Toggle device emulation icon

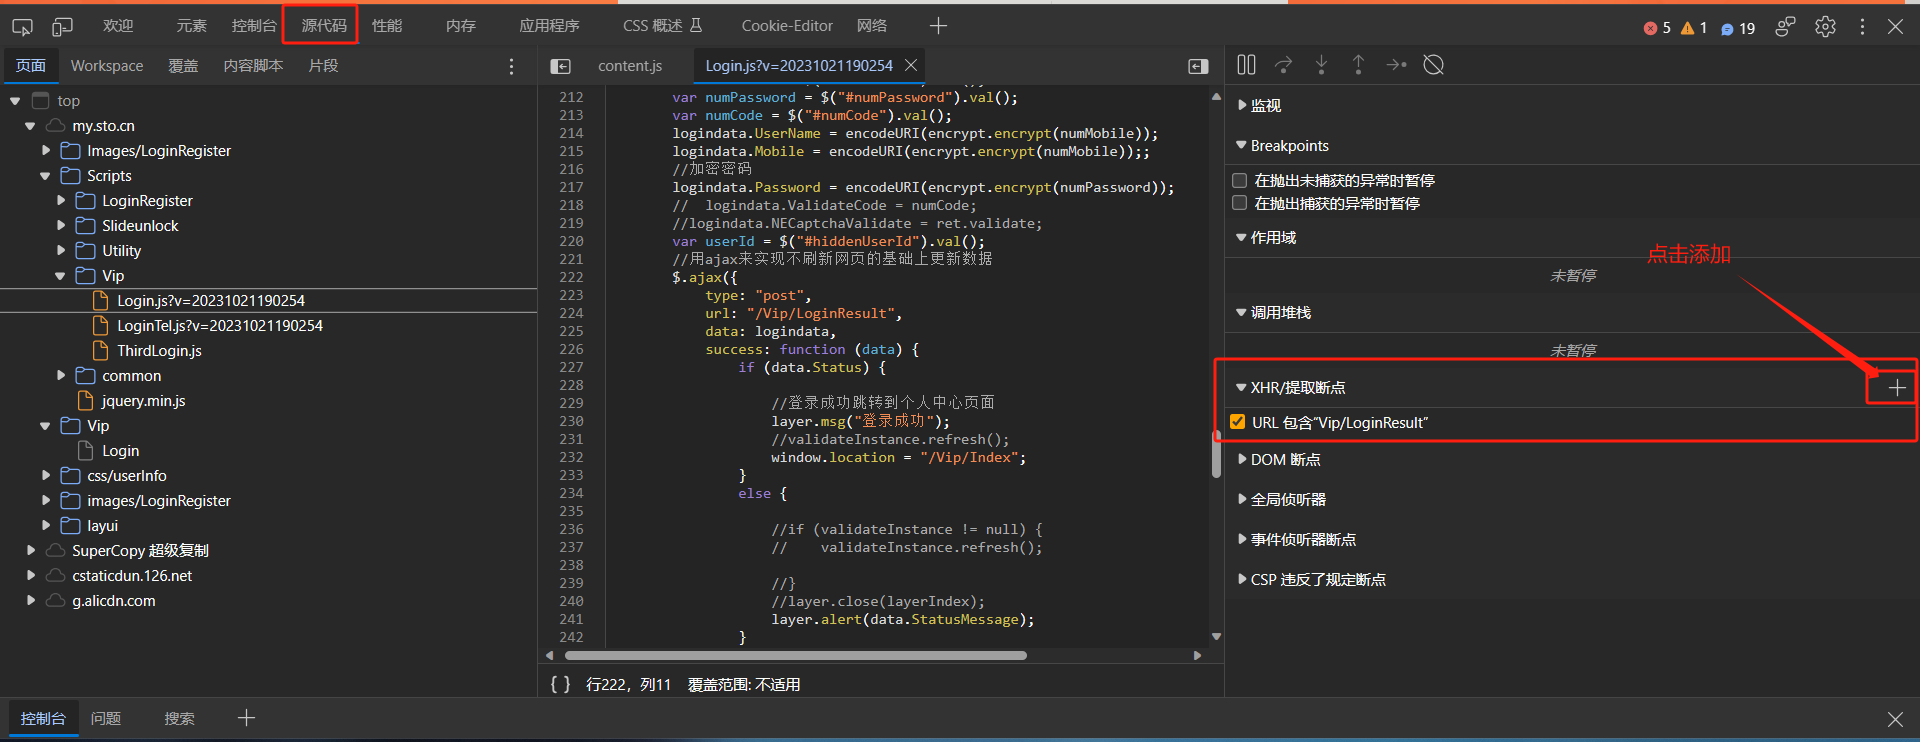pos(62,26)
